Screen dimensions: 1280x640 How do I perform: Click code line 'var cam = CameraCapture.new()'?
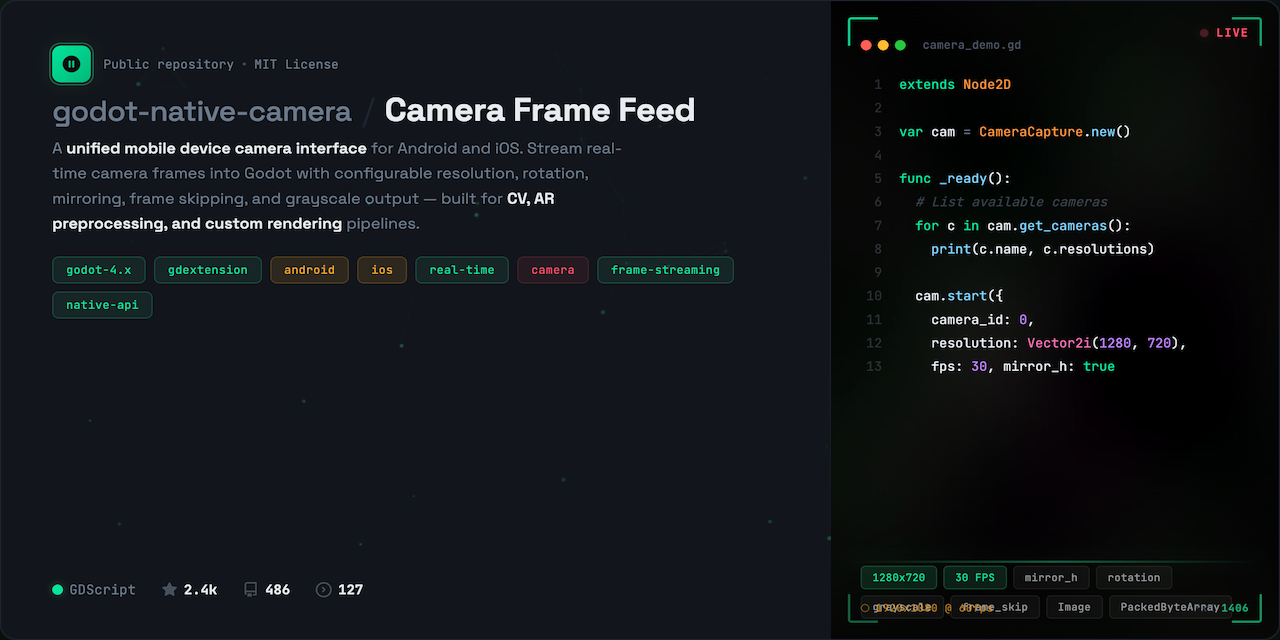[1015, 132]
